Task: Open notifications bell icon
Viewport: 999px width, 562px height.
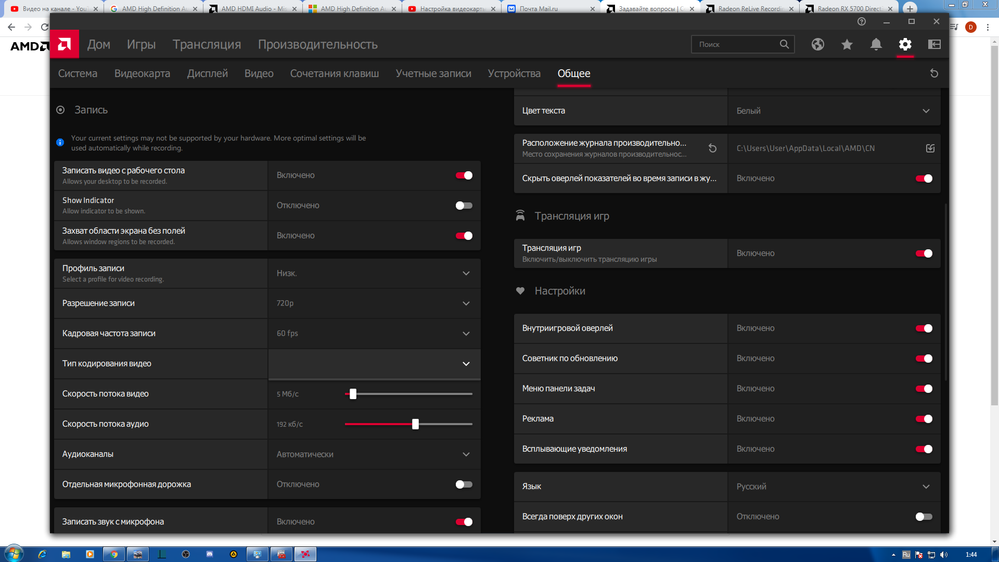Action: 876,44
